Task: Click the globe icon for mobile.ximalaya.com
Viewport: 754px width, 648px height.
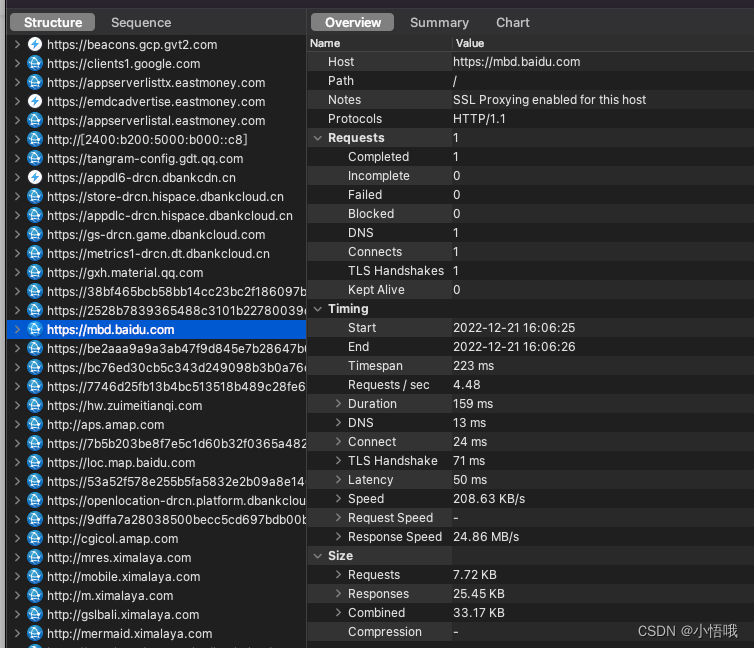Action: point(35,576)
